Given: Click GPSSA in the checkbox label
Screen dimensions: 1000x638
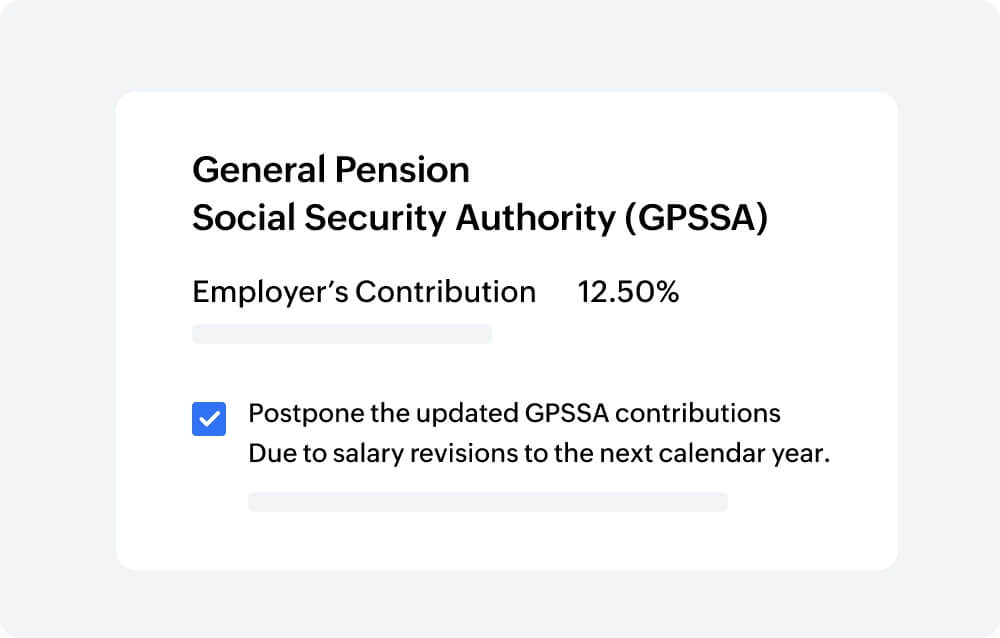Looking at the screenshot, I should 568,413.
